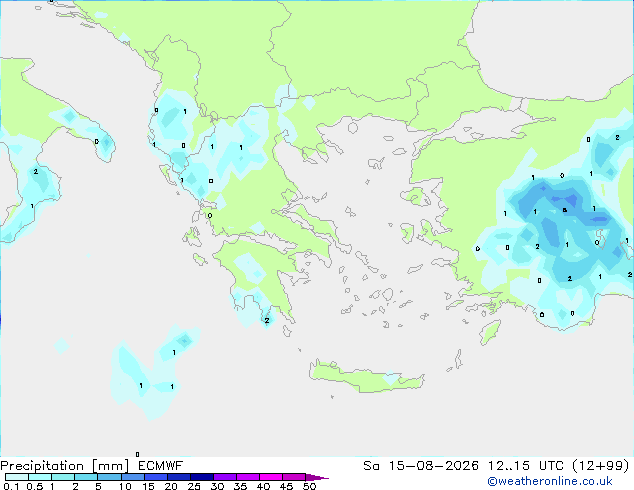Select the 10–15 mm legend swatch

133,477
